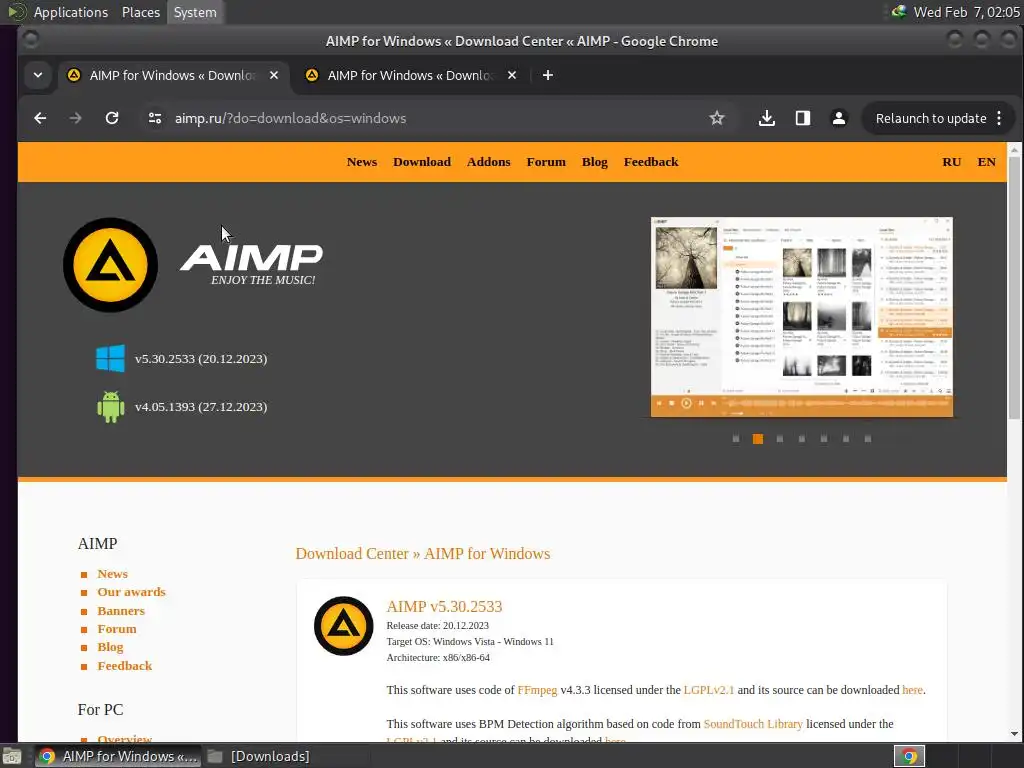The width and height of the screenshot is (1024, 768).
Task: Open the tab search dropdown arrow
Action: coord(38,75)
